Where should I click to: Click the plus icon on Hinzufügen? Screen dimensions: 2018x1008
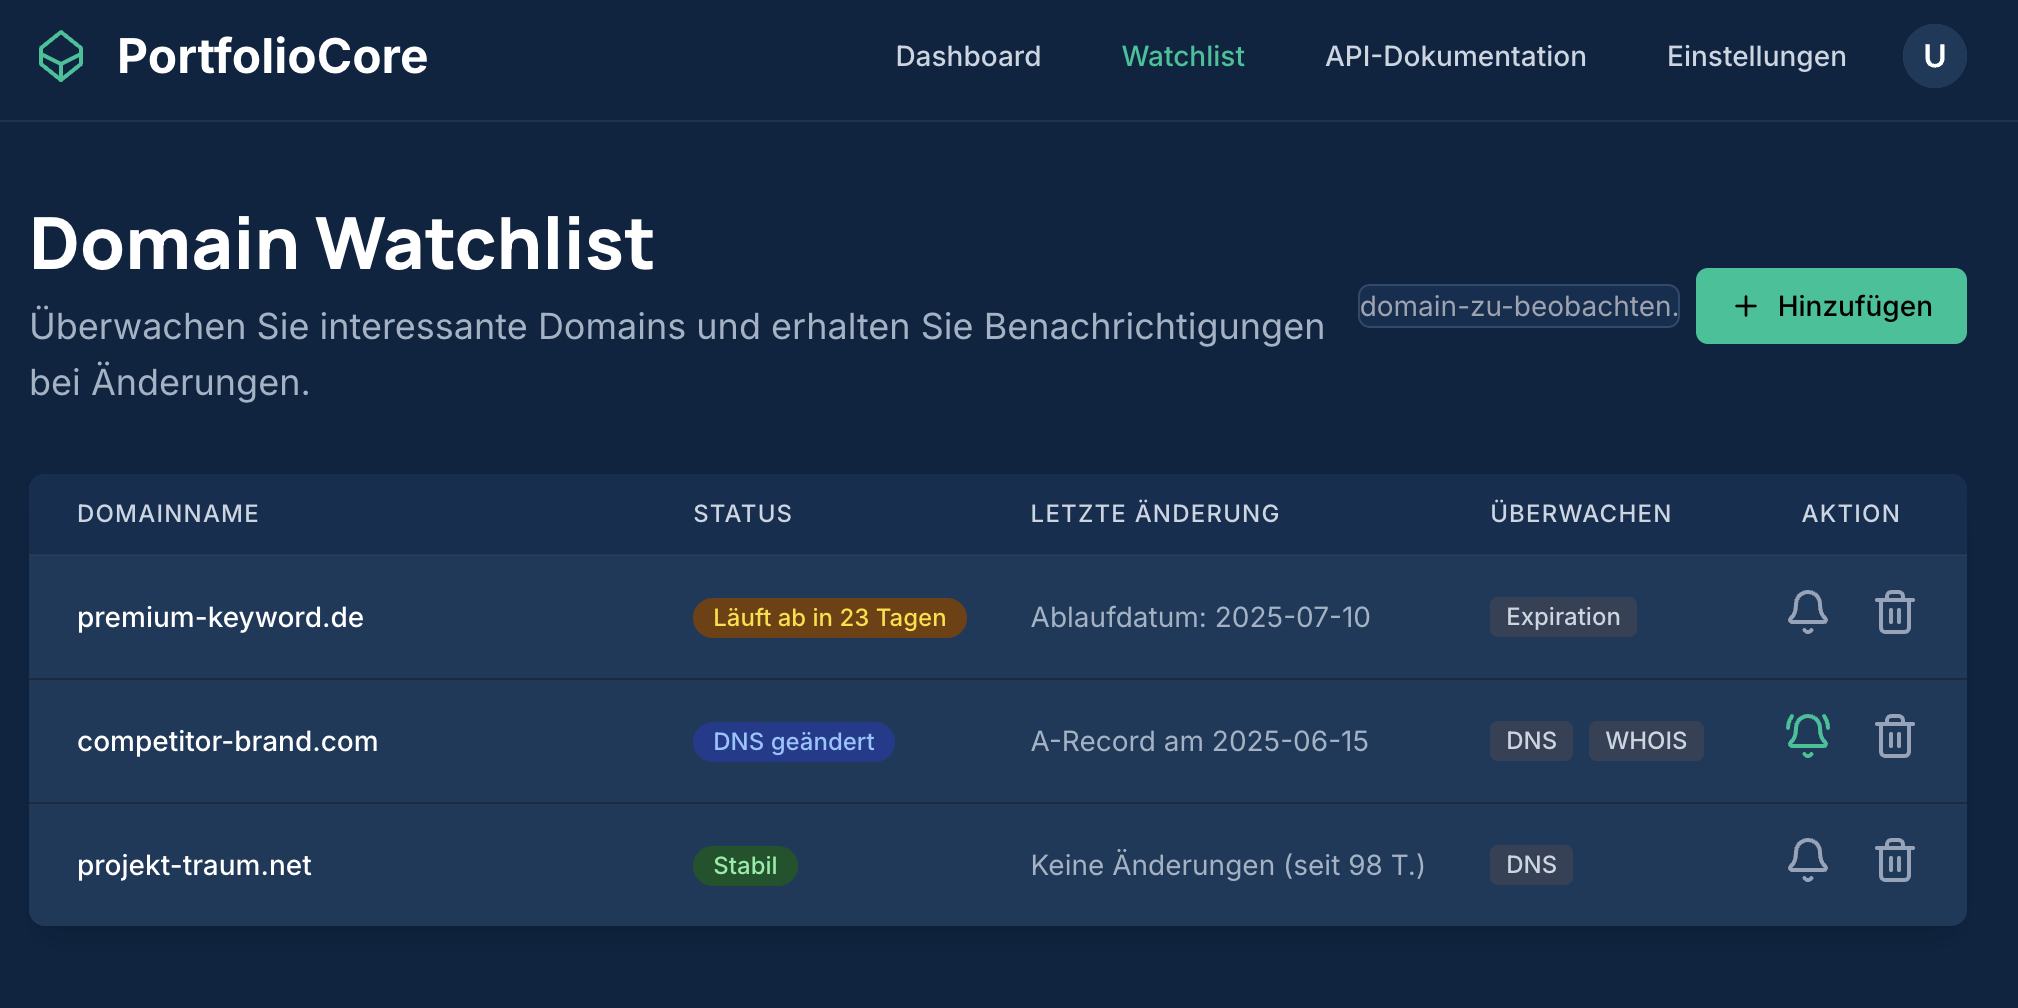(1744, 306)
